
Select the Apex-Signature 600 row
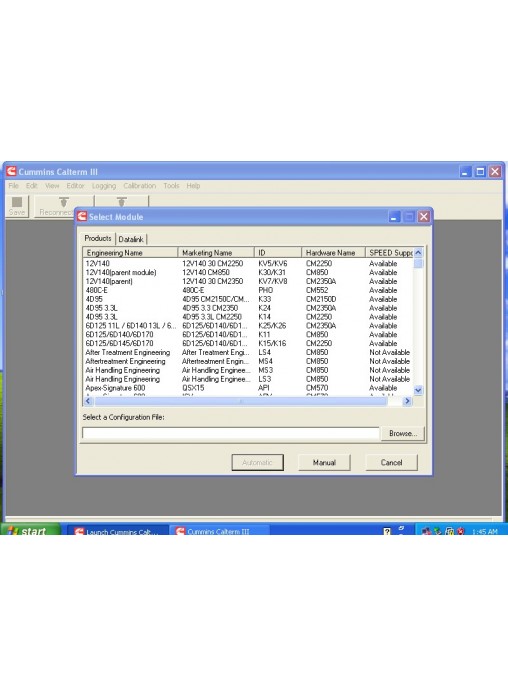(248, 388)
